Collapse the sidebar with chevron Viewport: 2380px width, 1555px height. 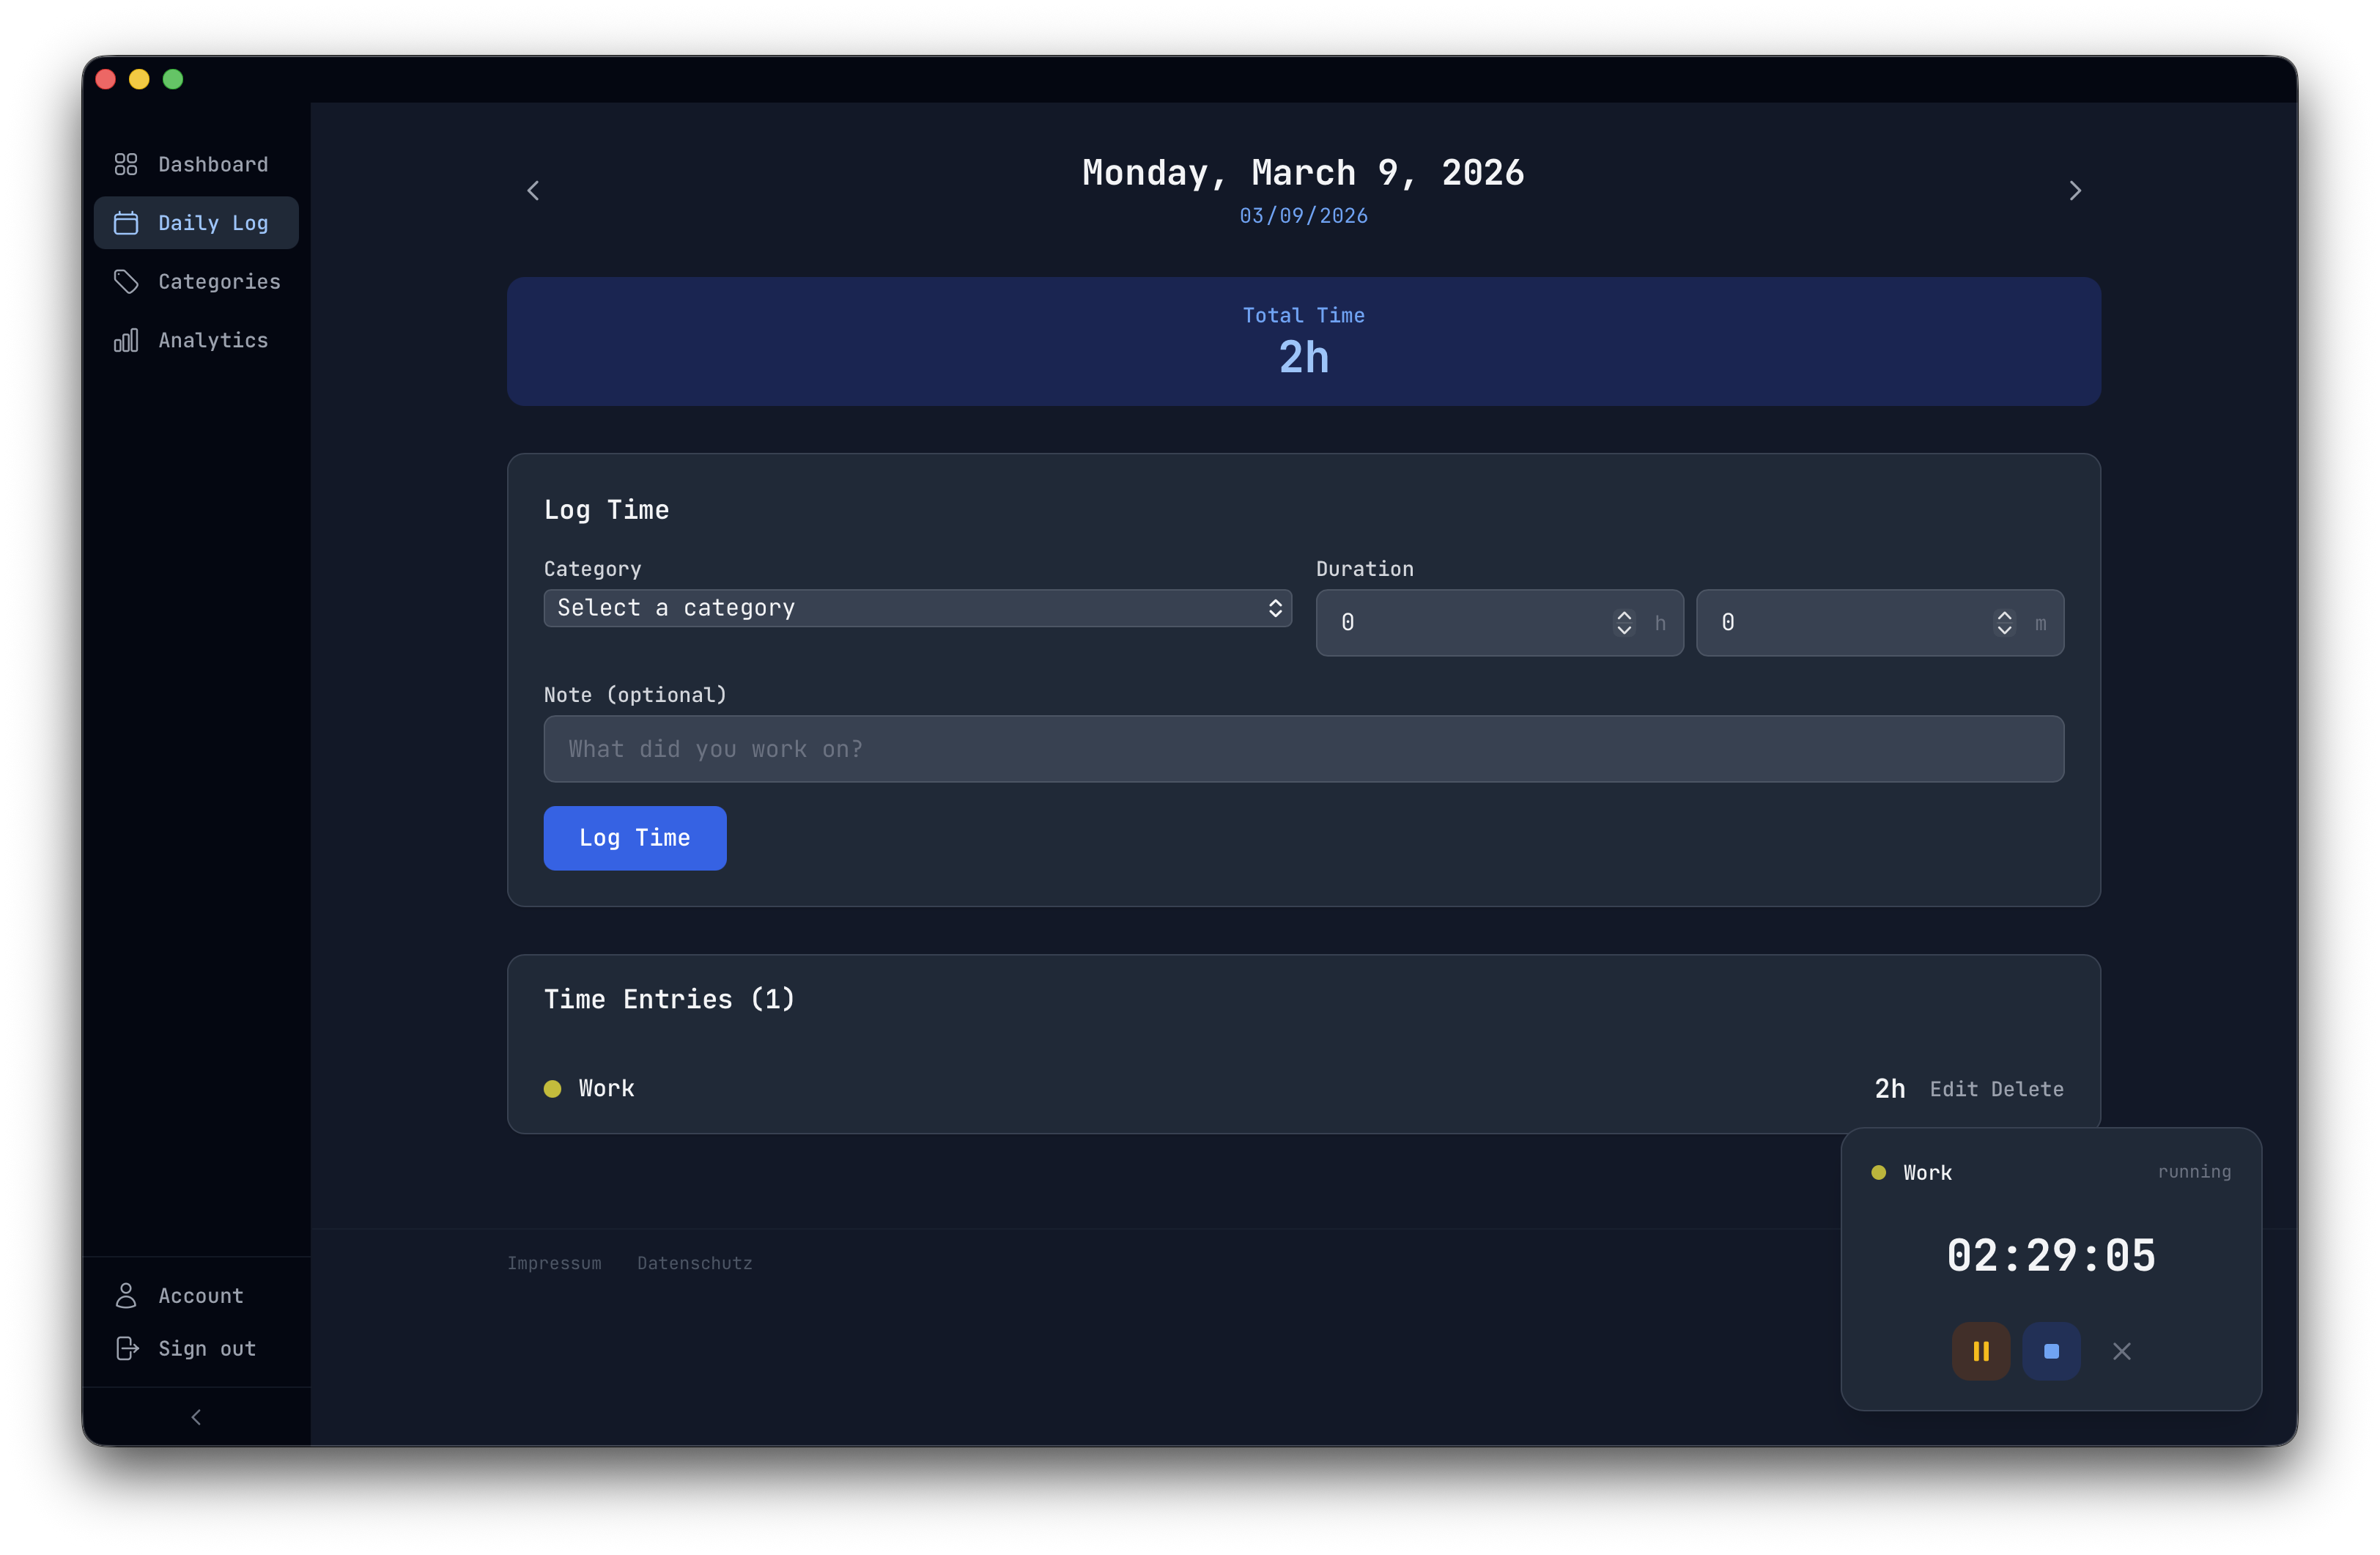click(x=196, y=1417)
